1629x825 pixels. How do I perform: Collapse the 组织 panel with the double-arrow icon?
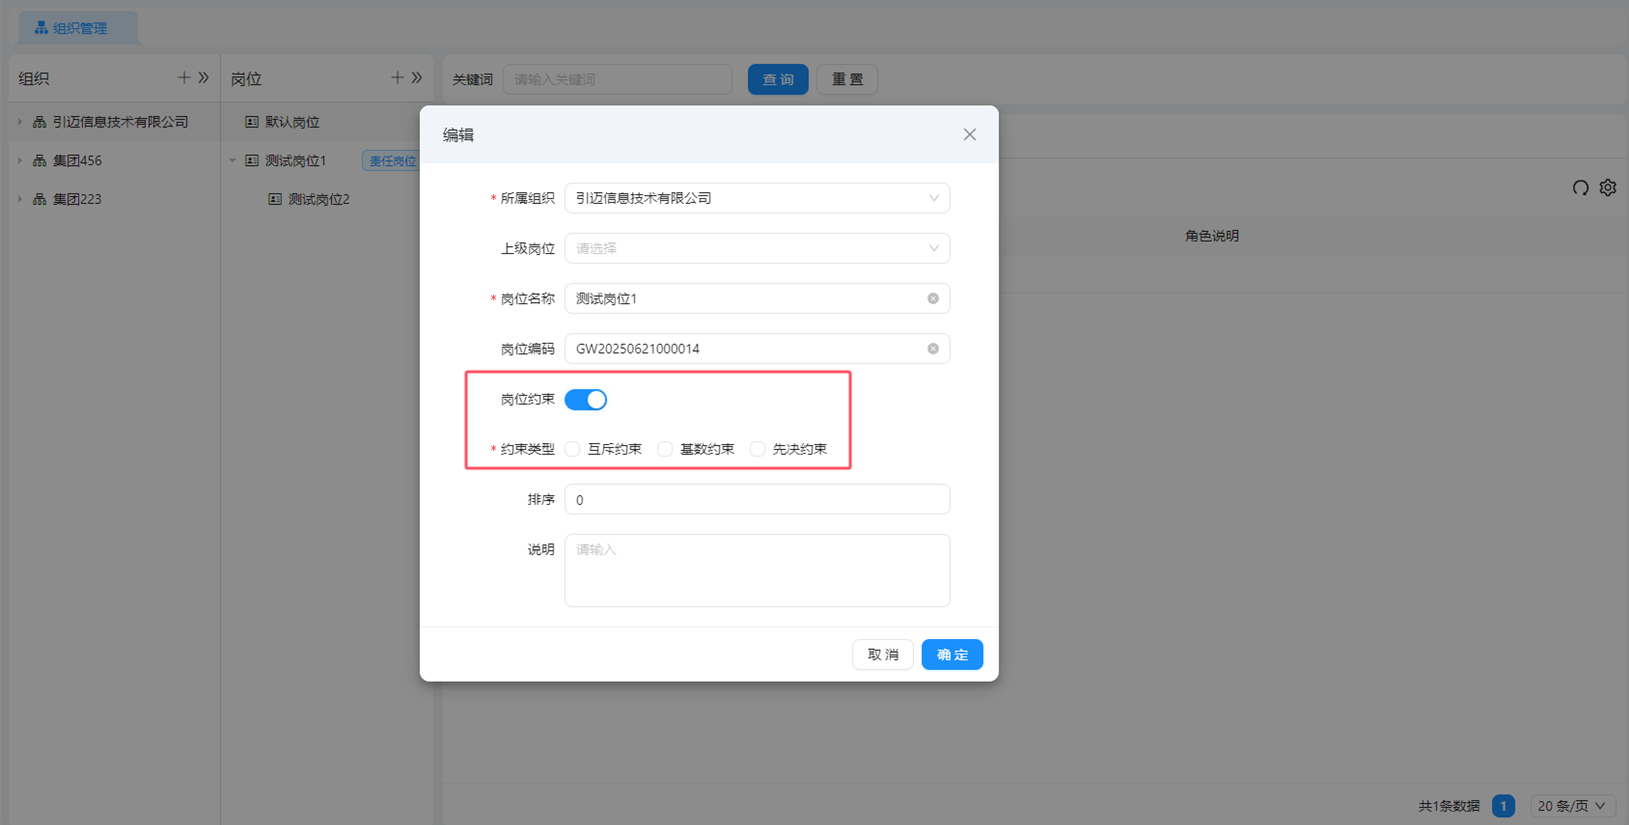[204, 78]
